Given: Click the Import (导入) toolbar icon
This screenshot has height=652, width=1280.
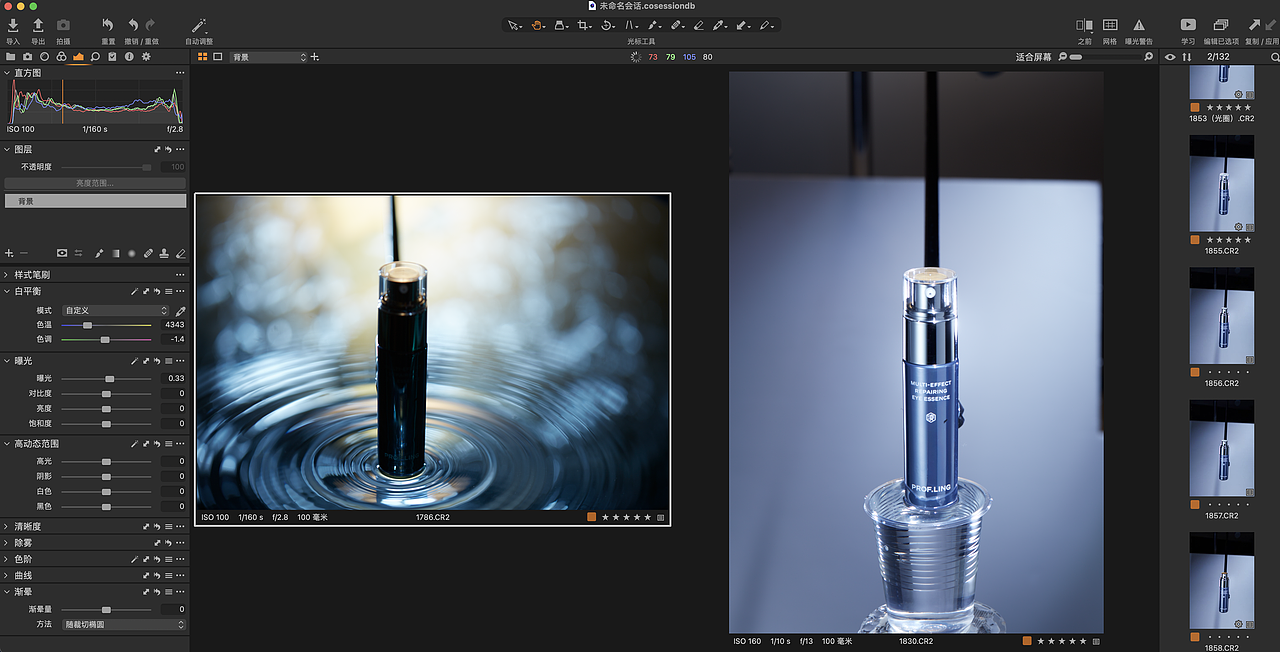Looking at the screenshot, I should click(x=13, y=25).
